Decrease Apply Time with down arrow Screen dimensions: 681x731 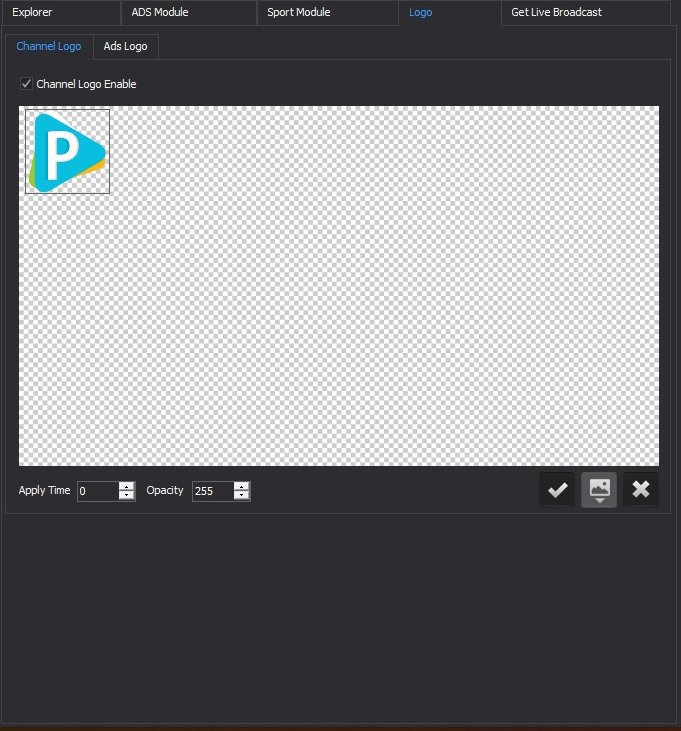[126, 496]
